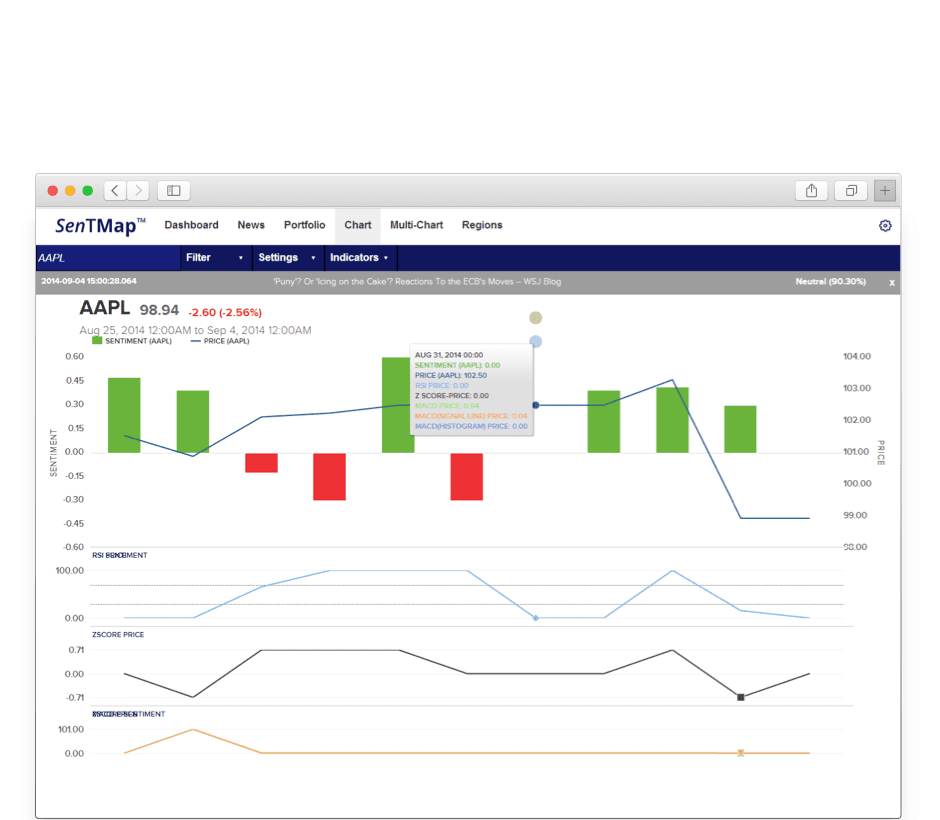Expand the Indicators dropdown
The image size is (940, 820).
point(360,258)
